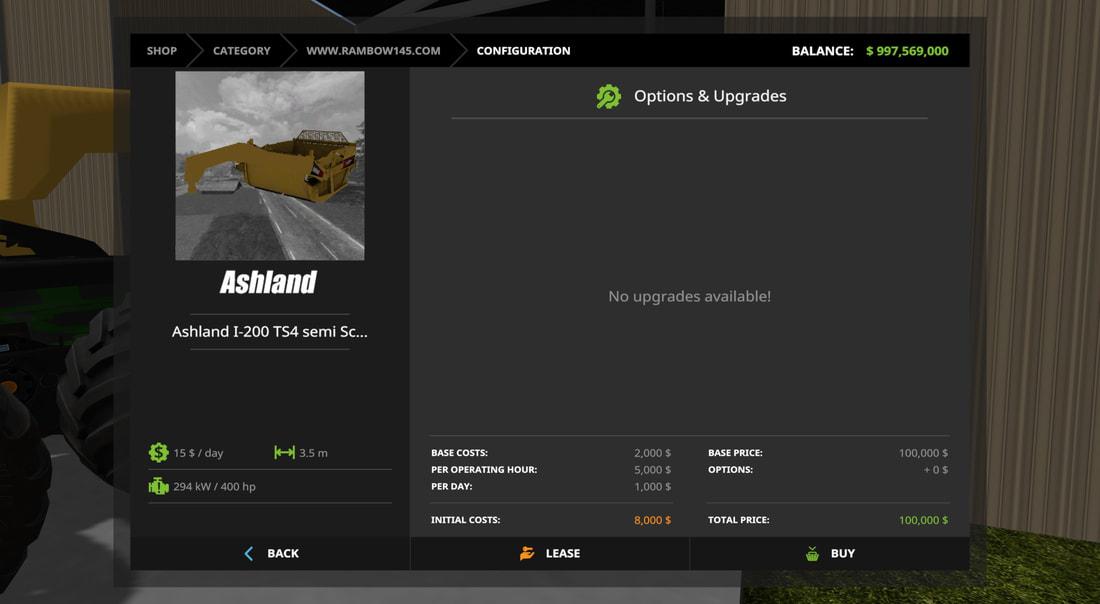Click the green shopping basket icon
This screenshot has height=604, width=1100.
[812, 553]
